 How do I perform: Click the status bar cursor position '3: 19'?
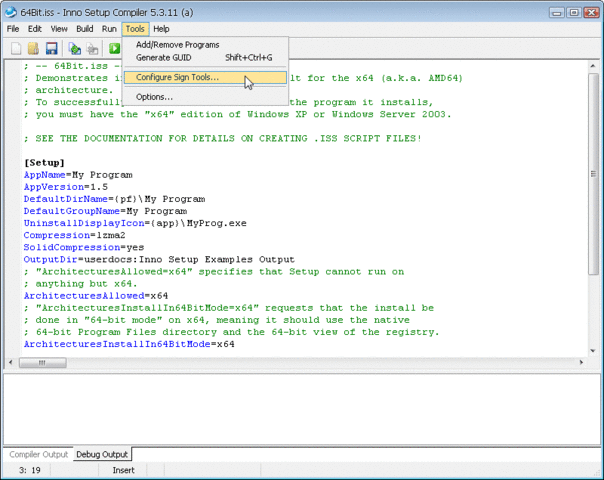point(30,470)
